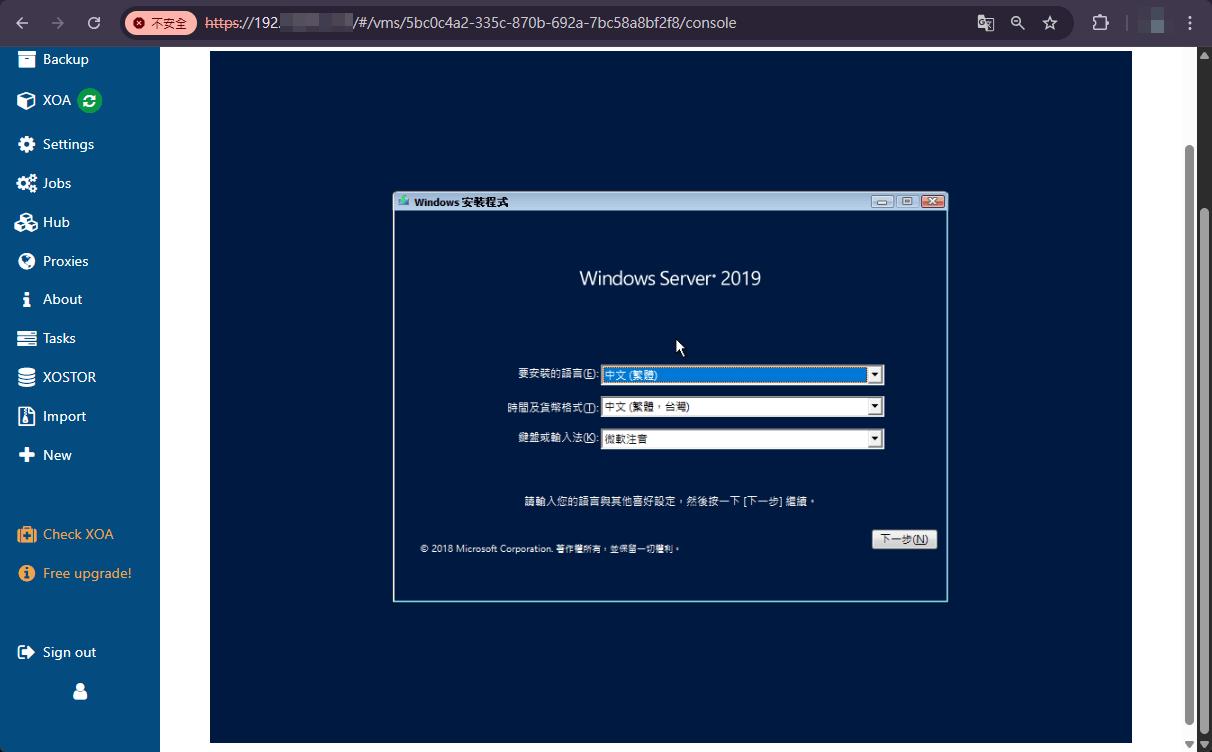
Task: Click the Free upgrade! link
Action: (87, 573)
